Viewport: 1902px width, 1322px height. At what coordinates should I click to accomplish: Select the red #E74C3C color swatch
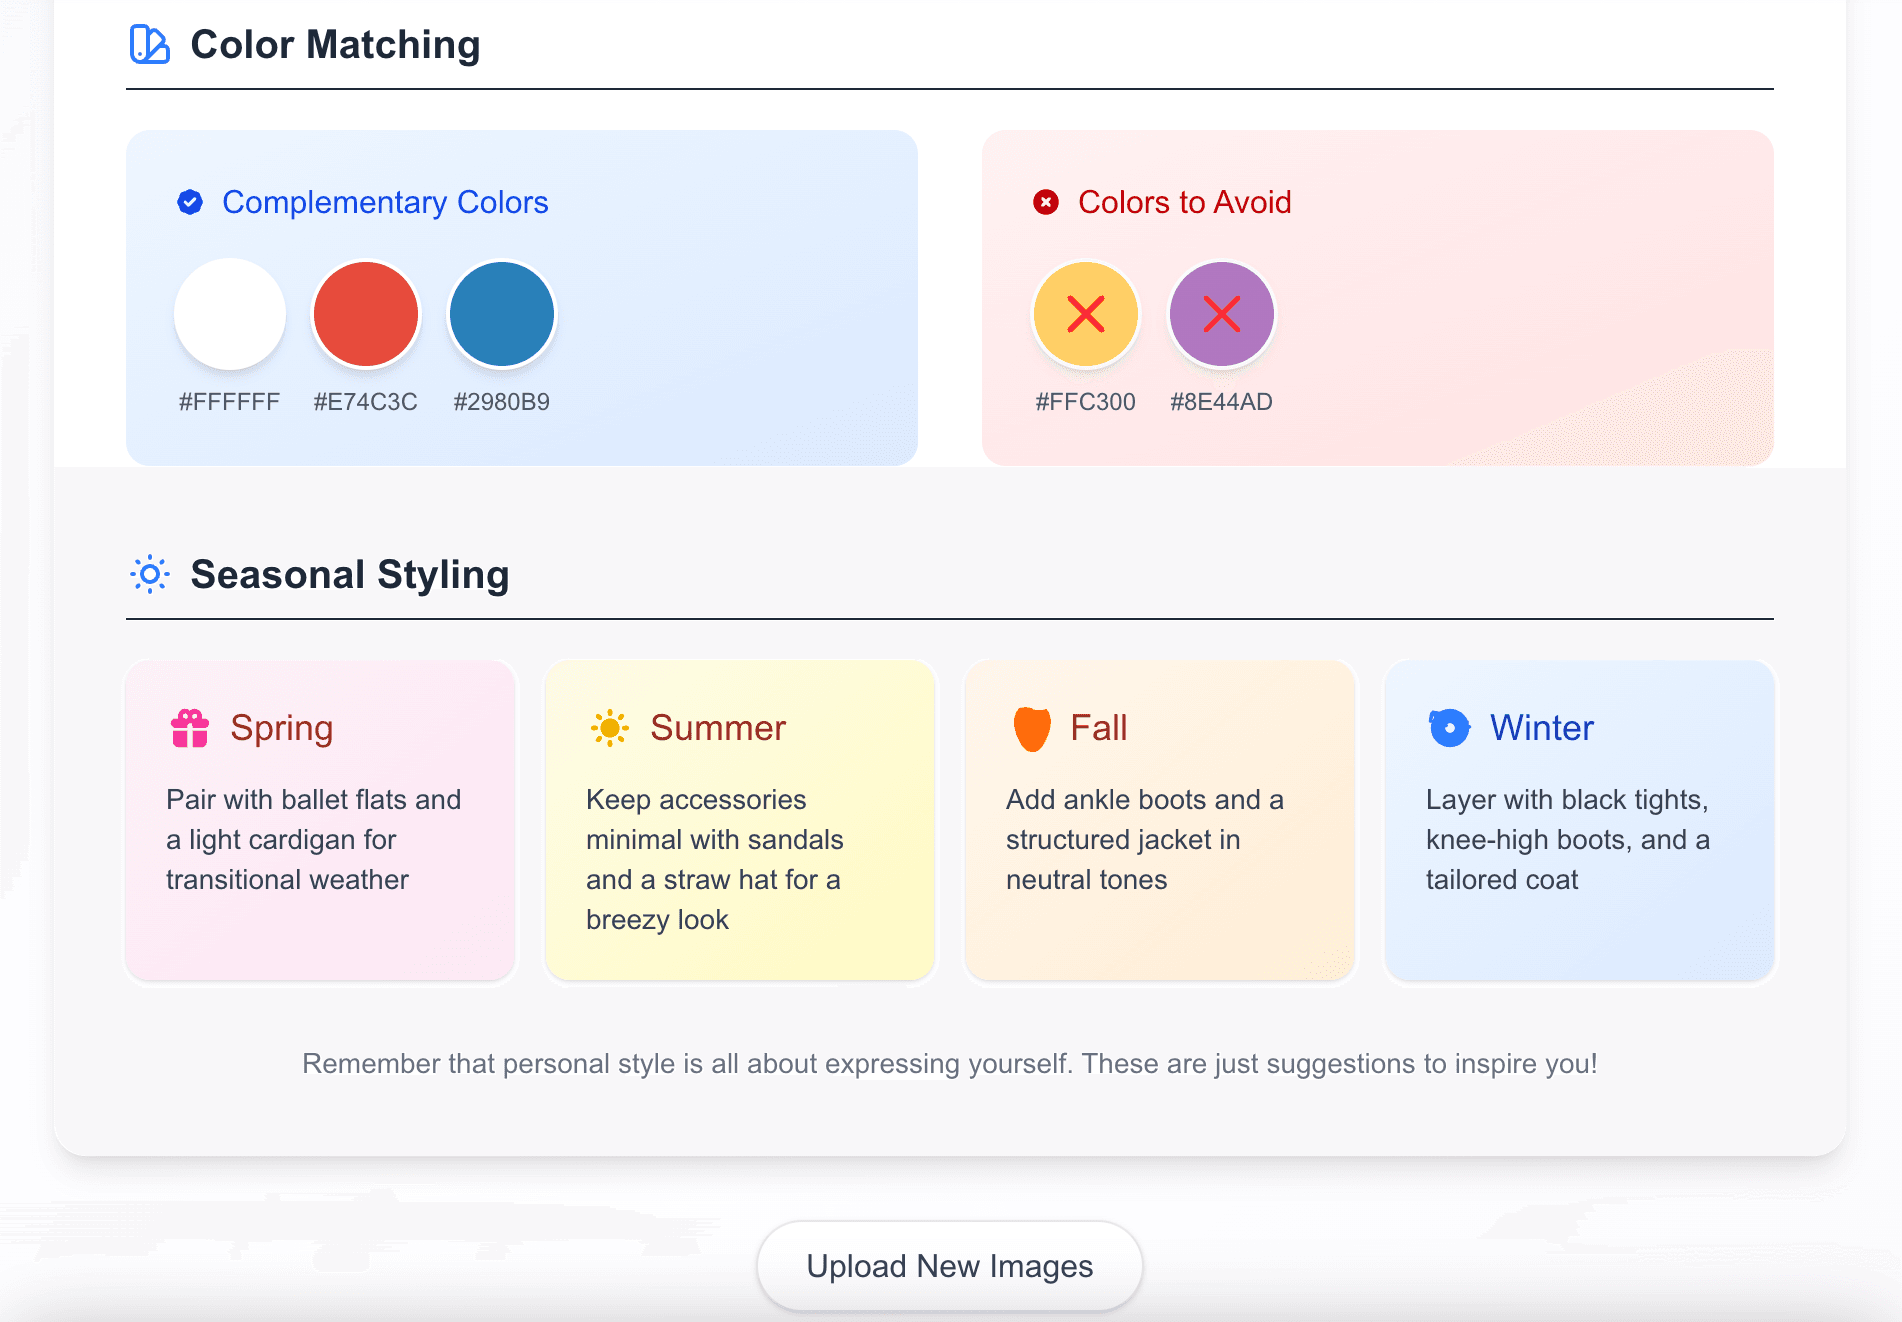(366, 314)
